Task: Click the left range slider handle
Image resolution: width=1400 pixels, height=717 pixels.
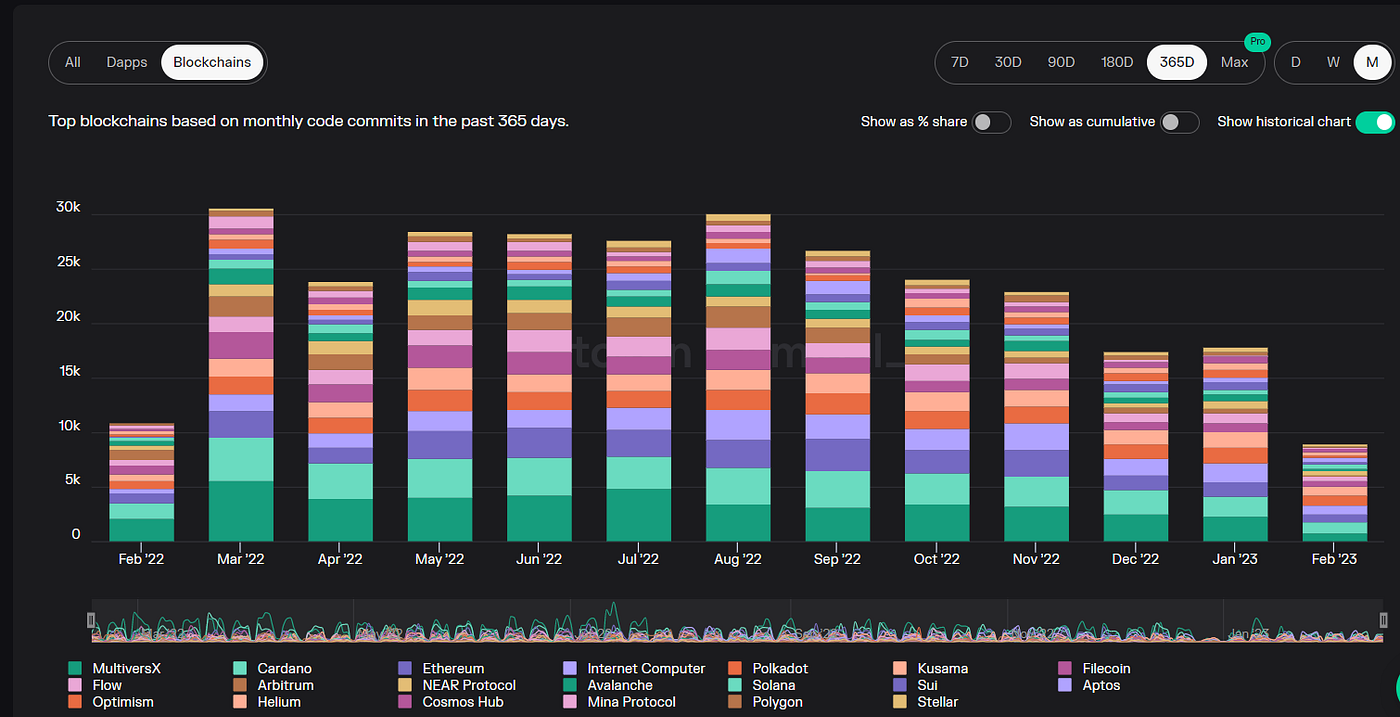Action: coord(91,620)
